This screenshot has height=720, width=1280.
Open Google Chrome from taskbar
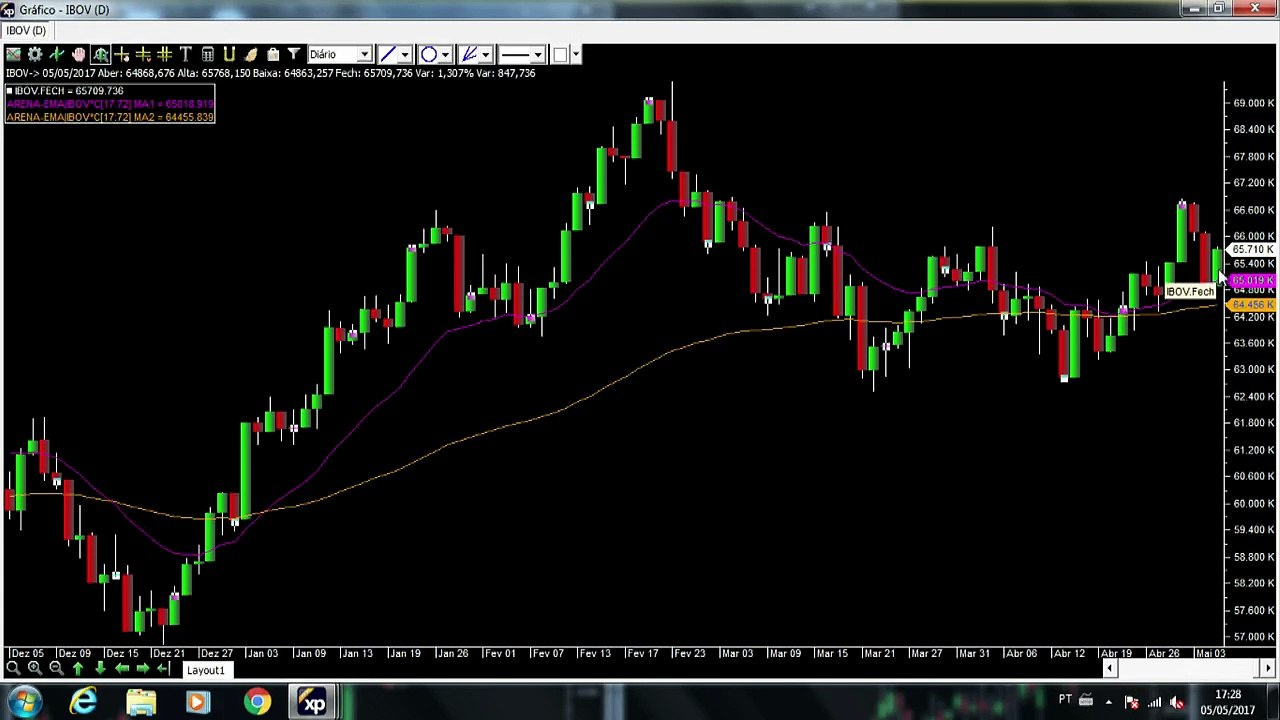click(257, 702)
